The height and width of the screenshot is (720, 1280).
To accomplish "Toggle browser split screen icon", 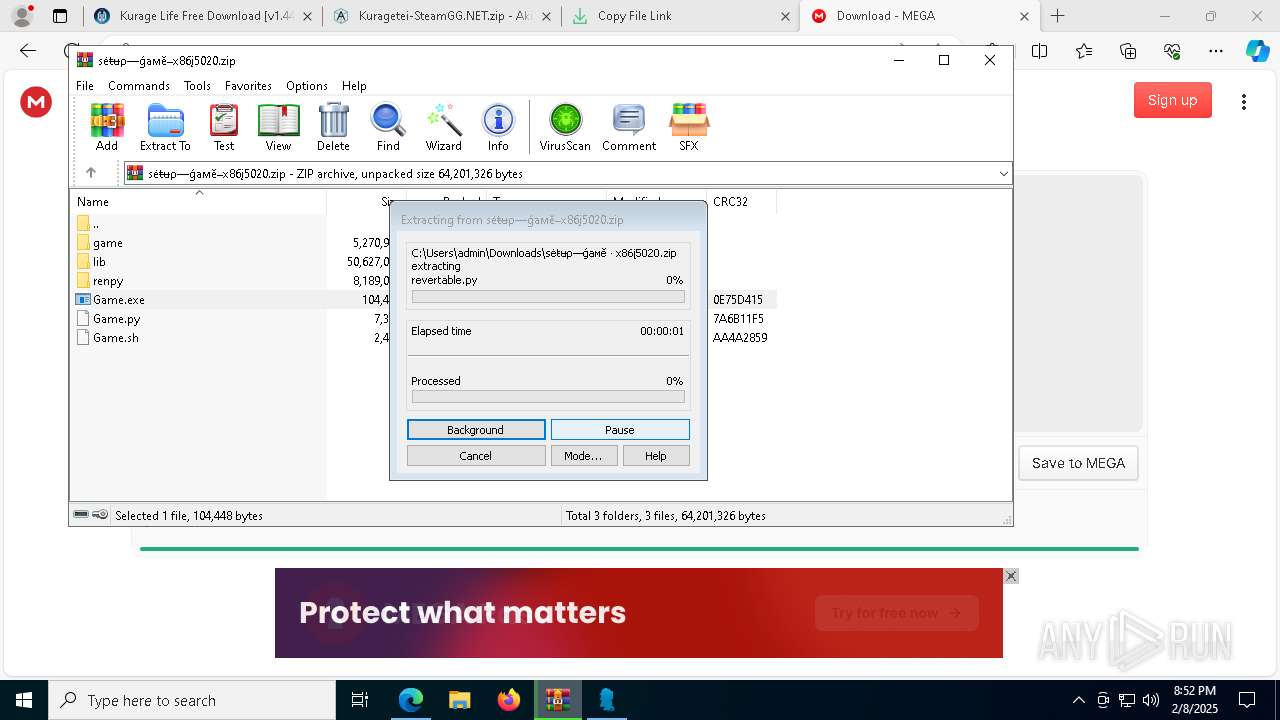I will click(x=1040, y=51).
